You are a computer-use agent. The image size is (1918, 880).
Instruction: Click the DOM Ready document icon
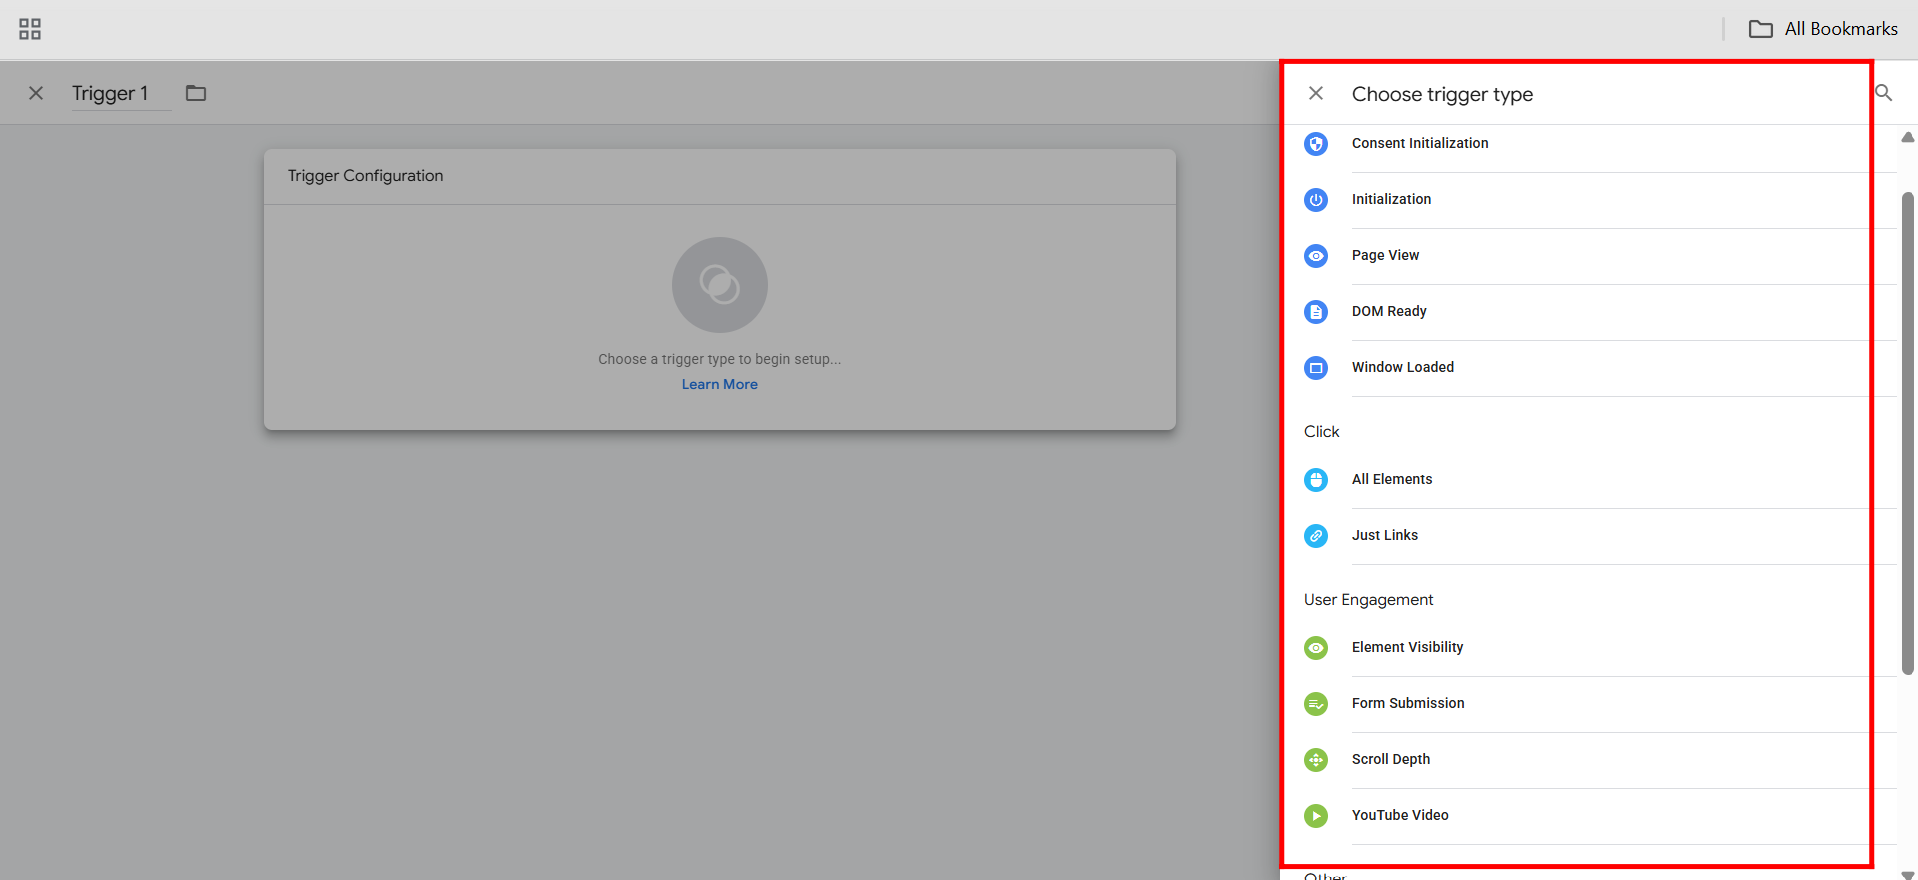point(1316,312)
